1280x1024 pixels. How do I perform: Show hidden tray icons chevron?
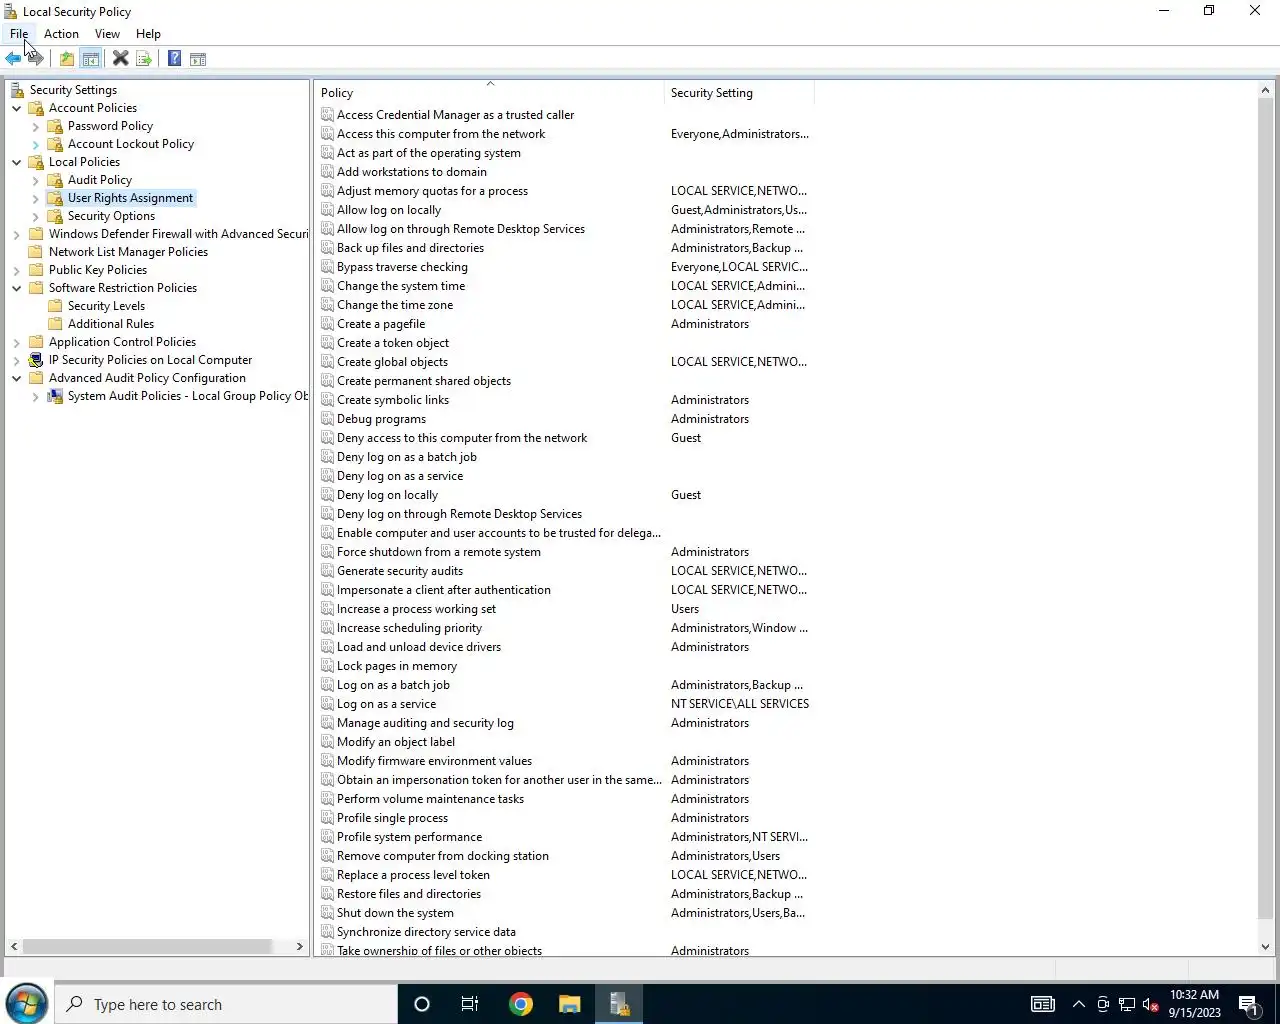[x=1078, y=1004]
